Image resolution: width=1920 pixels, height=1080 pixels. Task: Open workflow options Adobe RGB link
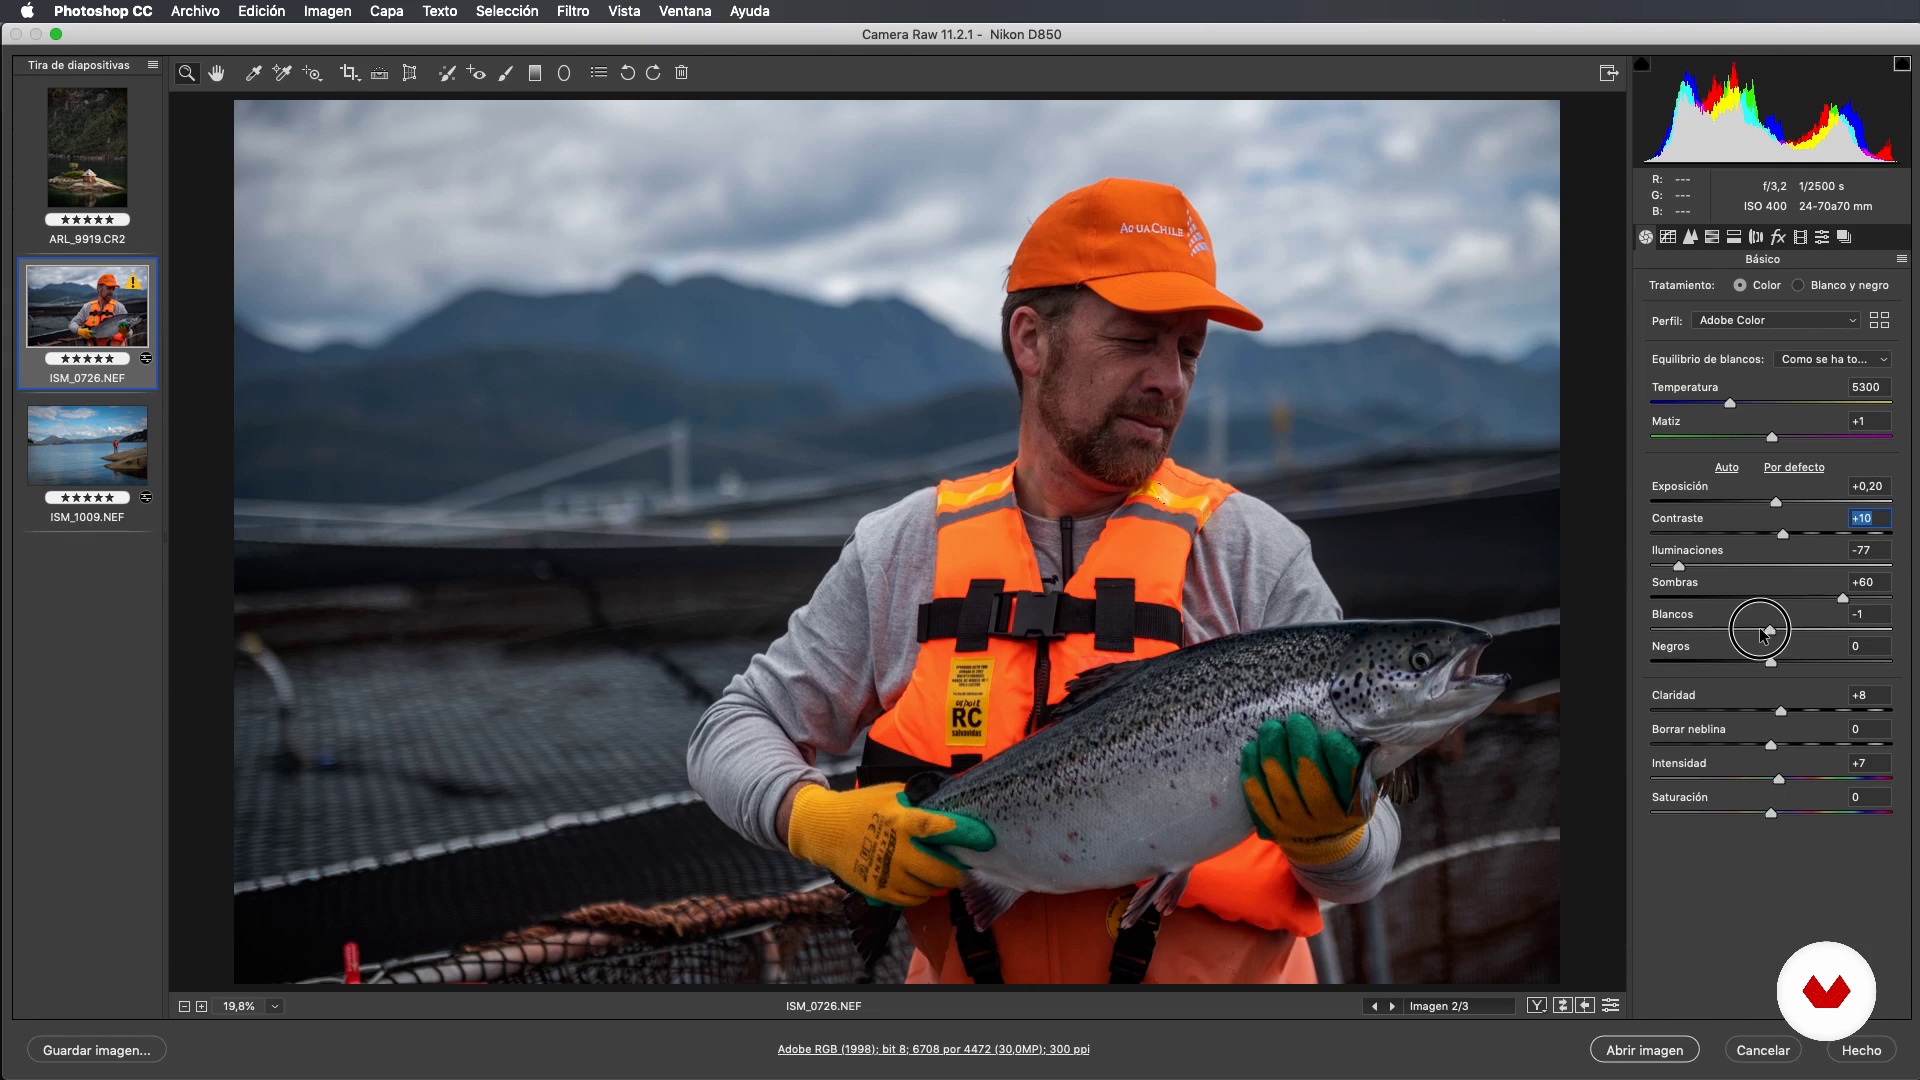click(x=933, y=1049)
